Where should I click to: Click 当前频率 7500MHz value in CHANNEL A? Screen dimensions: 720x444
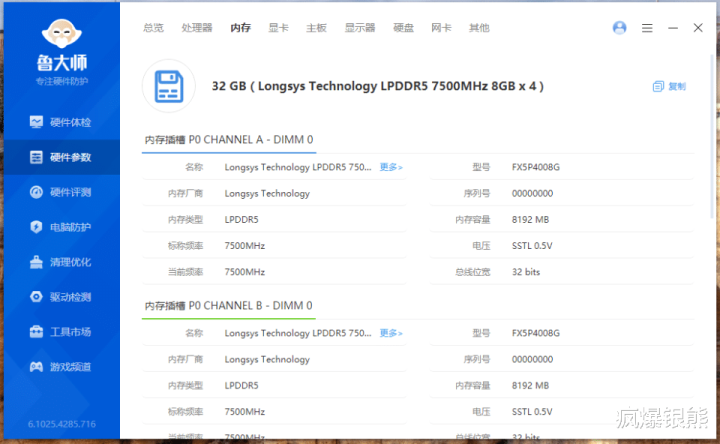click(x=245, y=272)
